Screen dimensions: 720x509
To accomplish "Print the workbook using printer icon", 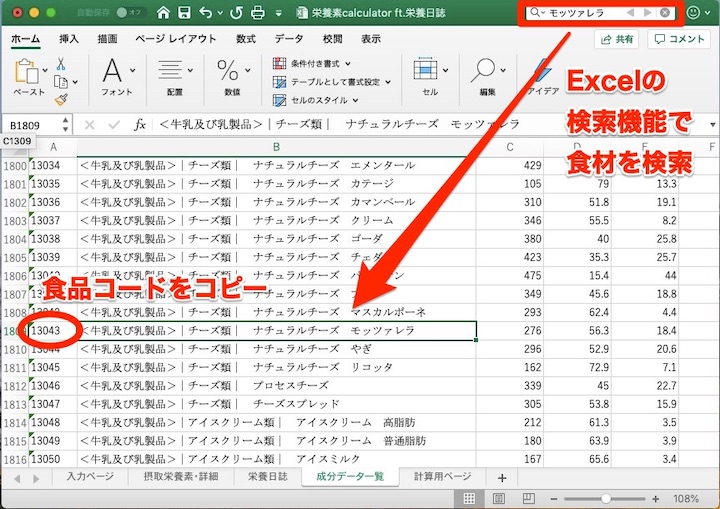I will coord(258,12).
